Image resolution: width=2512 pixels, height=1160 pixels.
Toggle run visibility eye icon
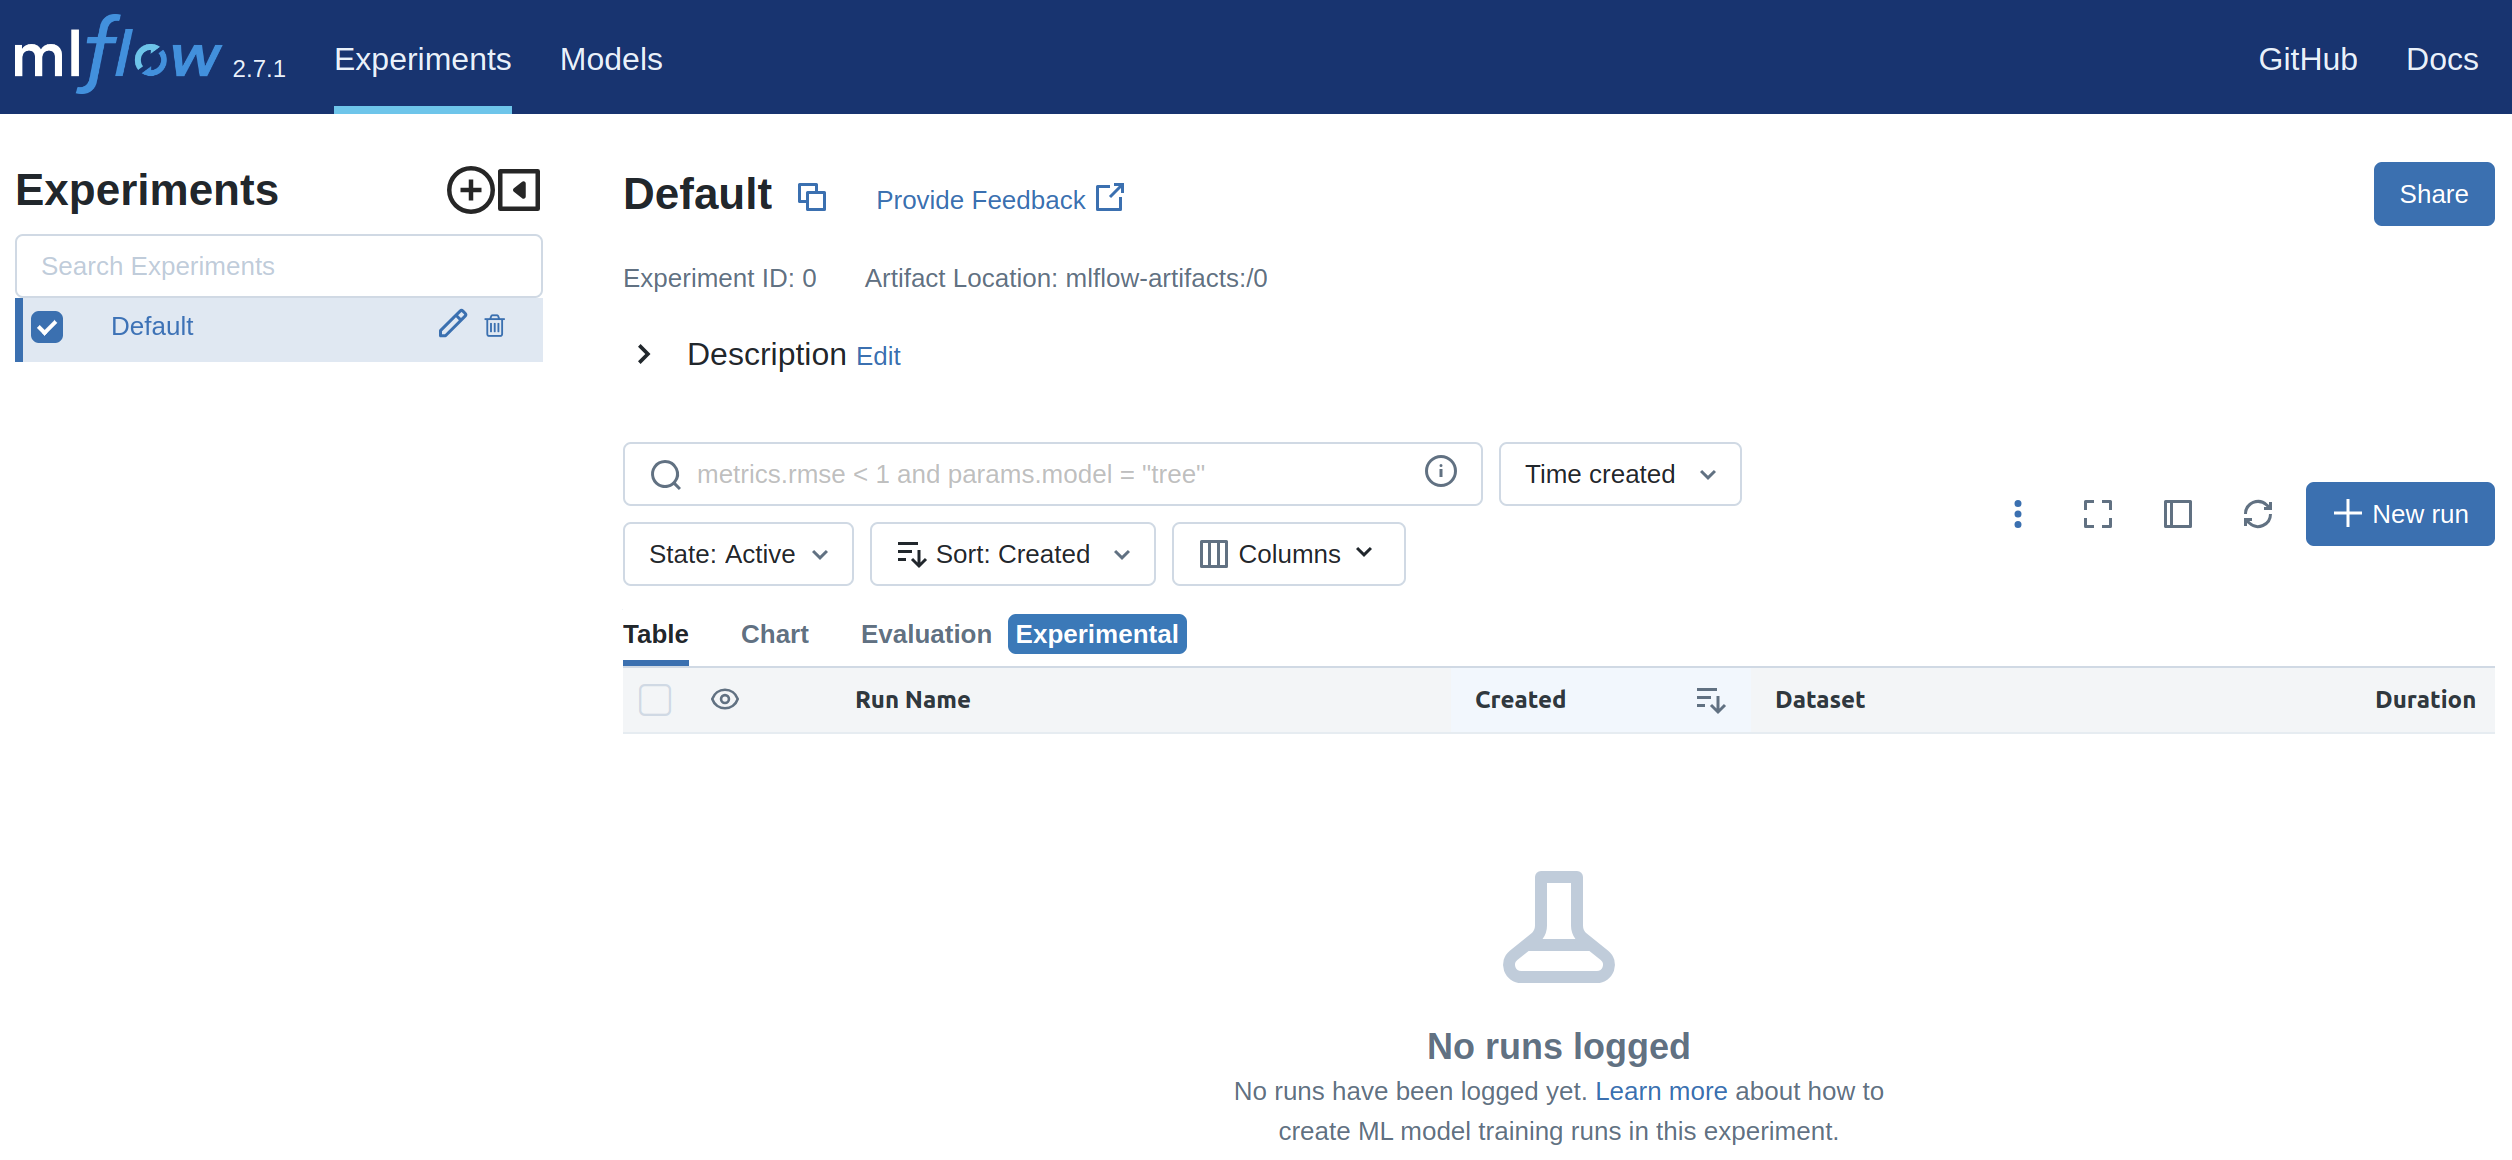click(725, 700)
